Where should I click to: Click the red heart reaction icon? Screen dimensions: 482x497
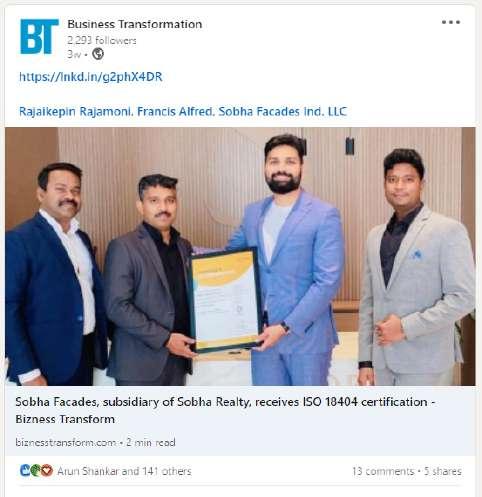pos(47,470)
